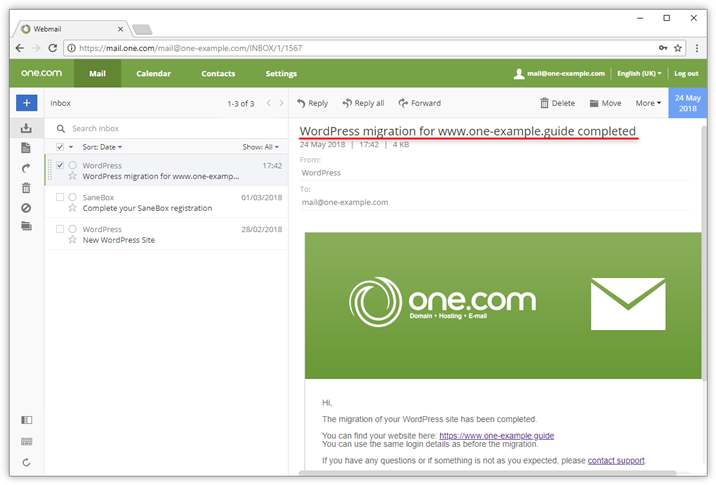The height and width of the screenshot is (485, 716).
Task: Click the Delete button
Action: click(558, 103)
